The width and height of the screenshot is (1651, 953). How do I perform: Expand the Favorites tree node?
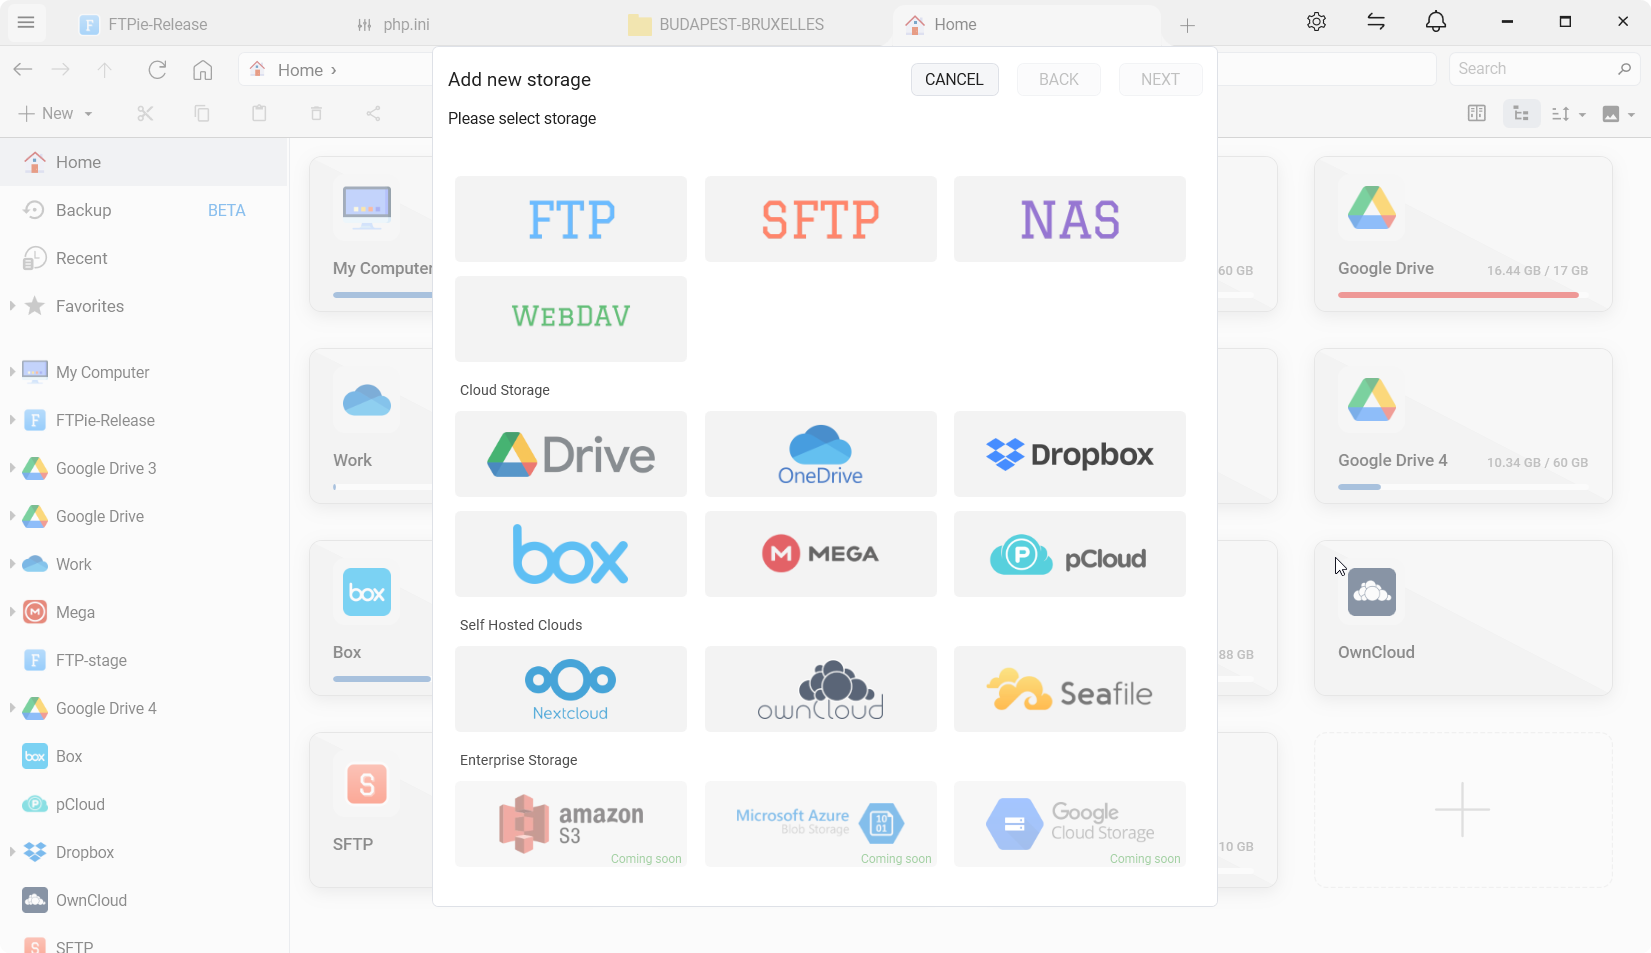coord(12,306)
